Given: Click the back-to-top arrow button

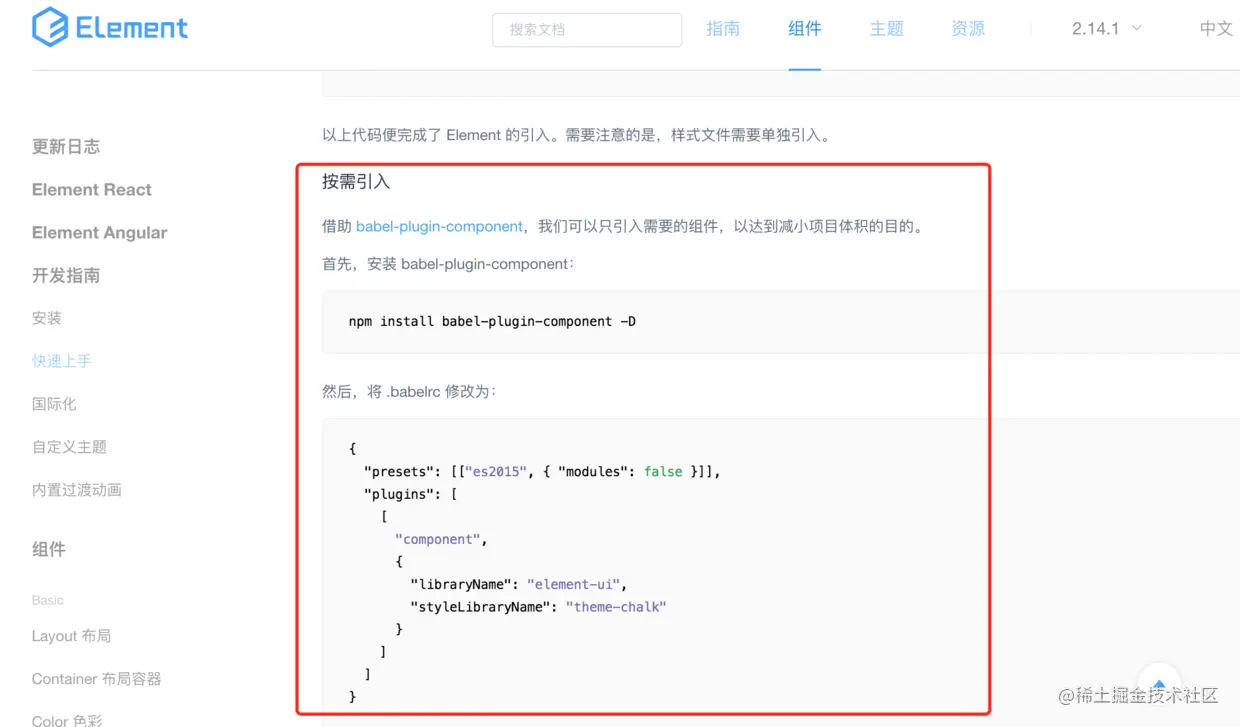Looking at the screenshot, I should coord(1159,686).
